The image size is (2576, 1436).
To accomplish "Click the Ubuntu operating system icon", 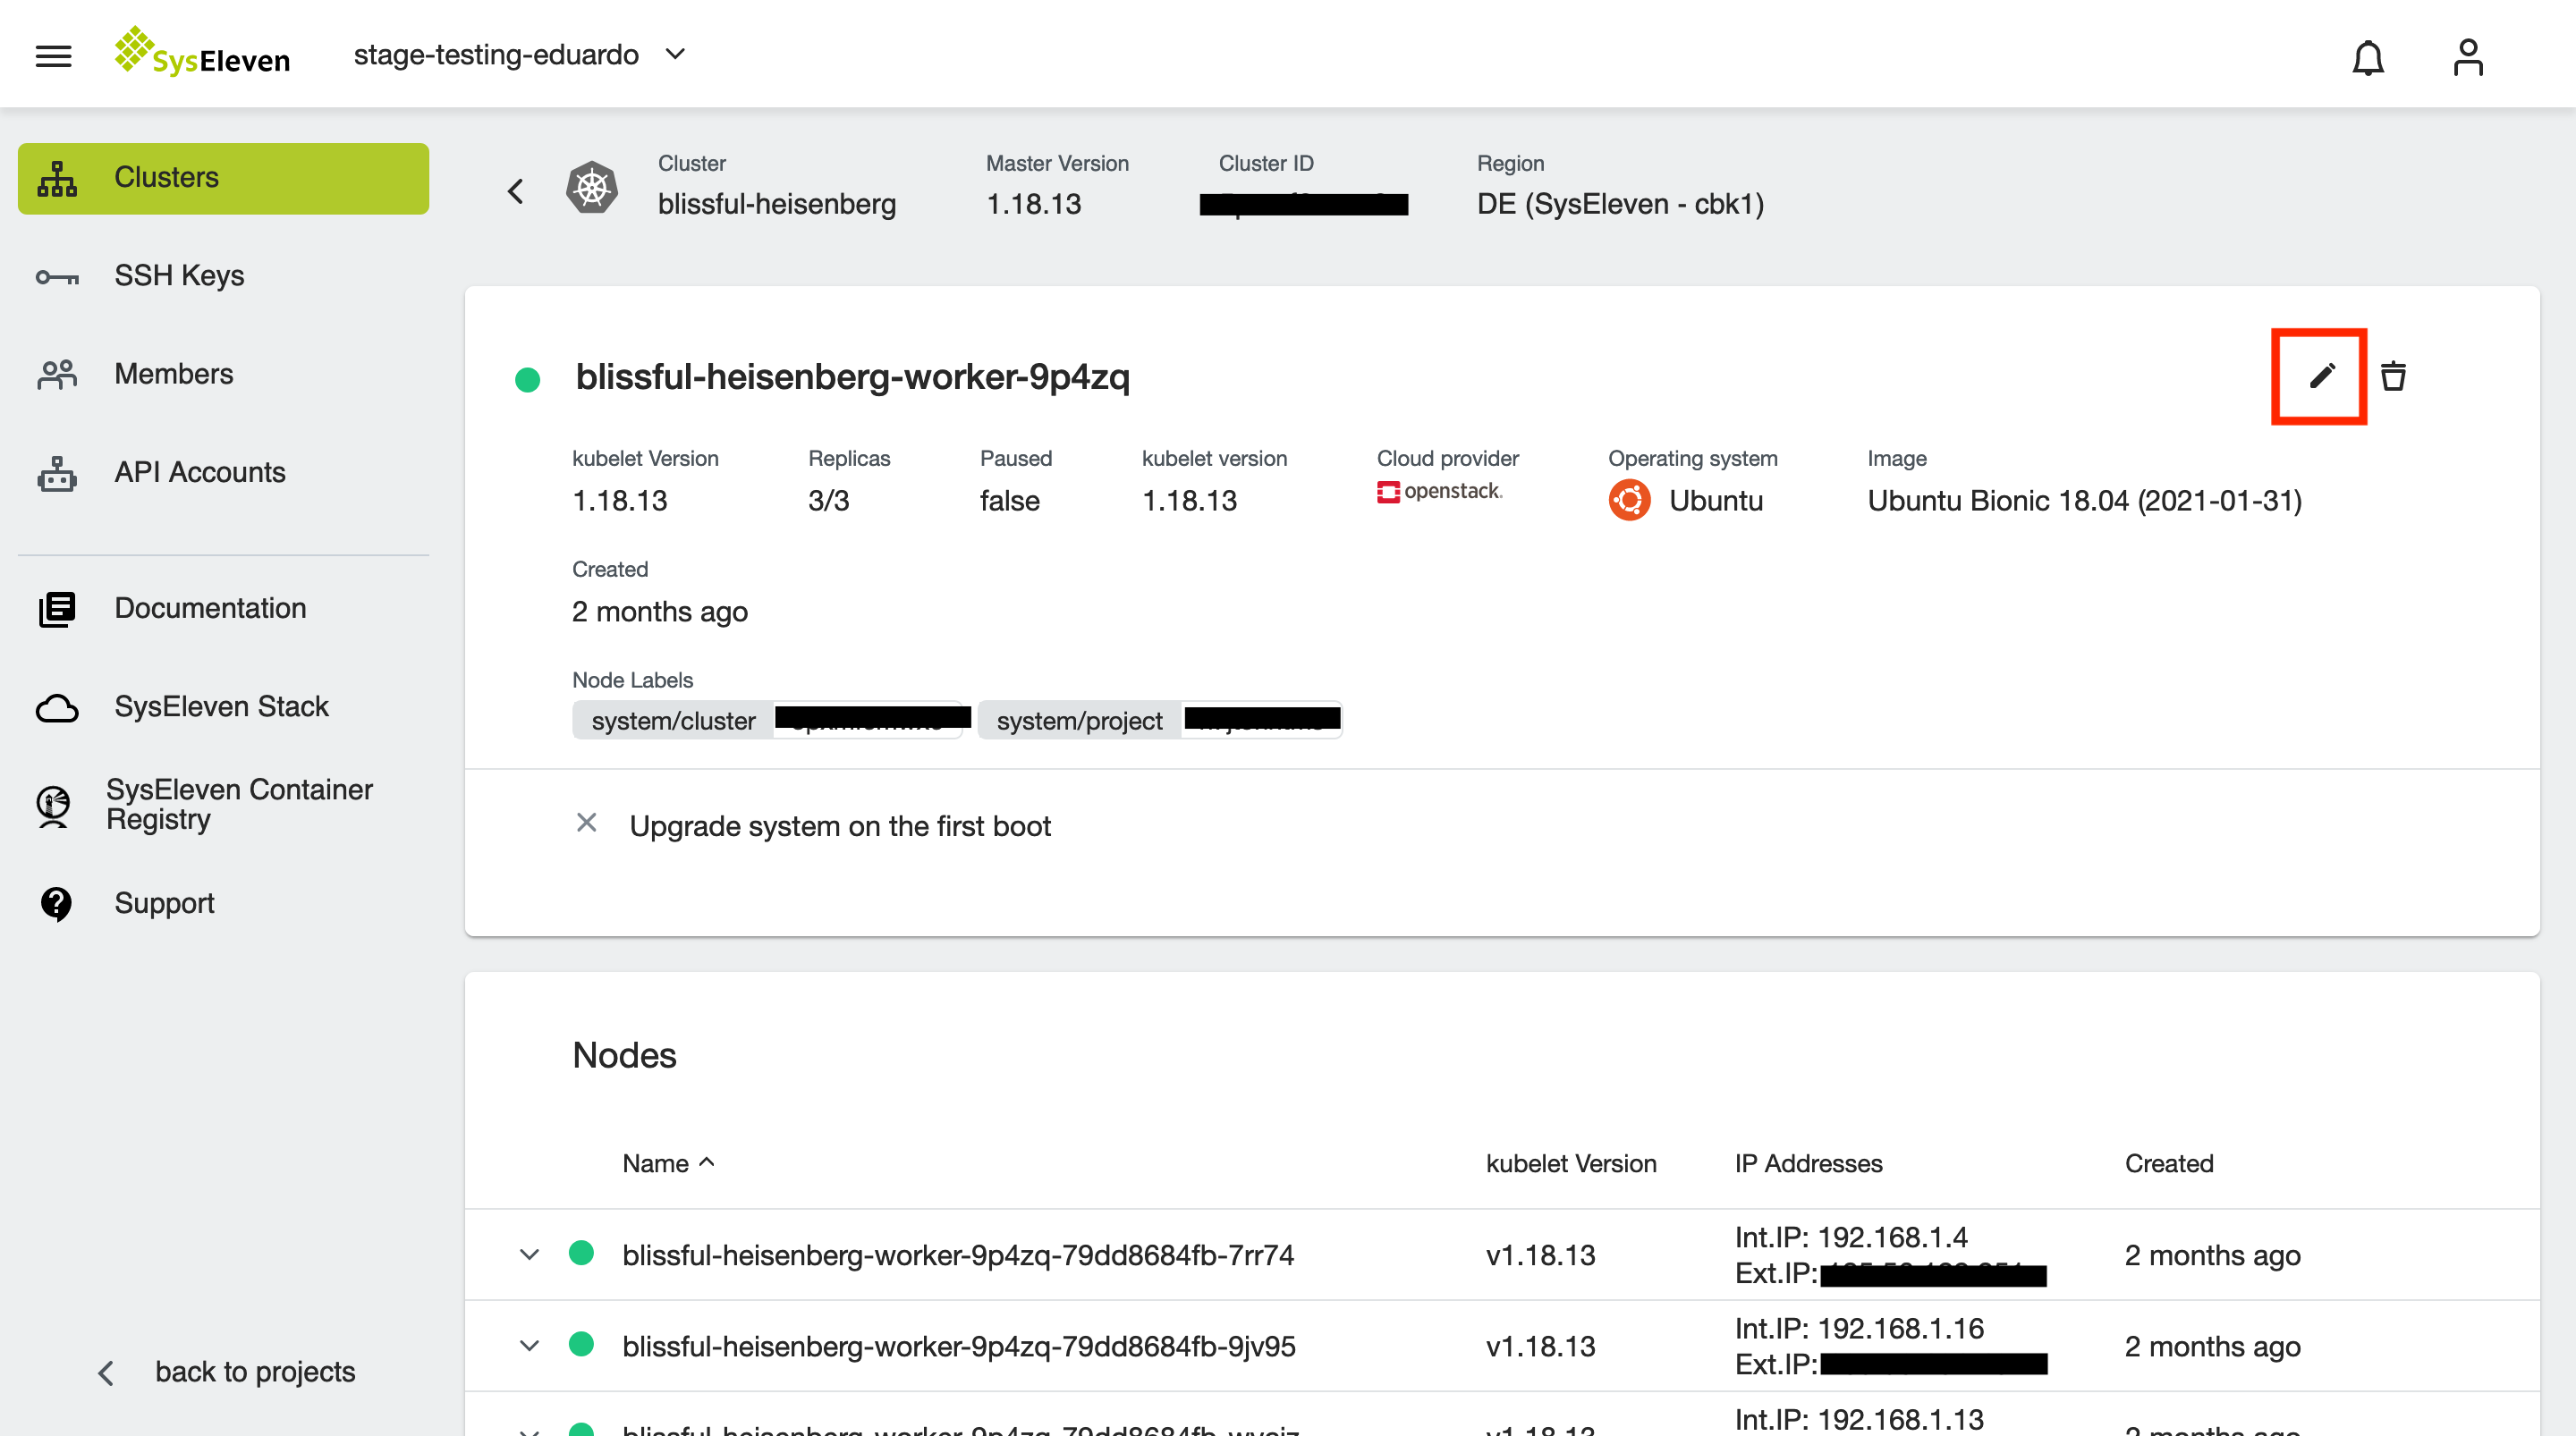I will [1628, 500].
